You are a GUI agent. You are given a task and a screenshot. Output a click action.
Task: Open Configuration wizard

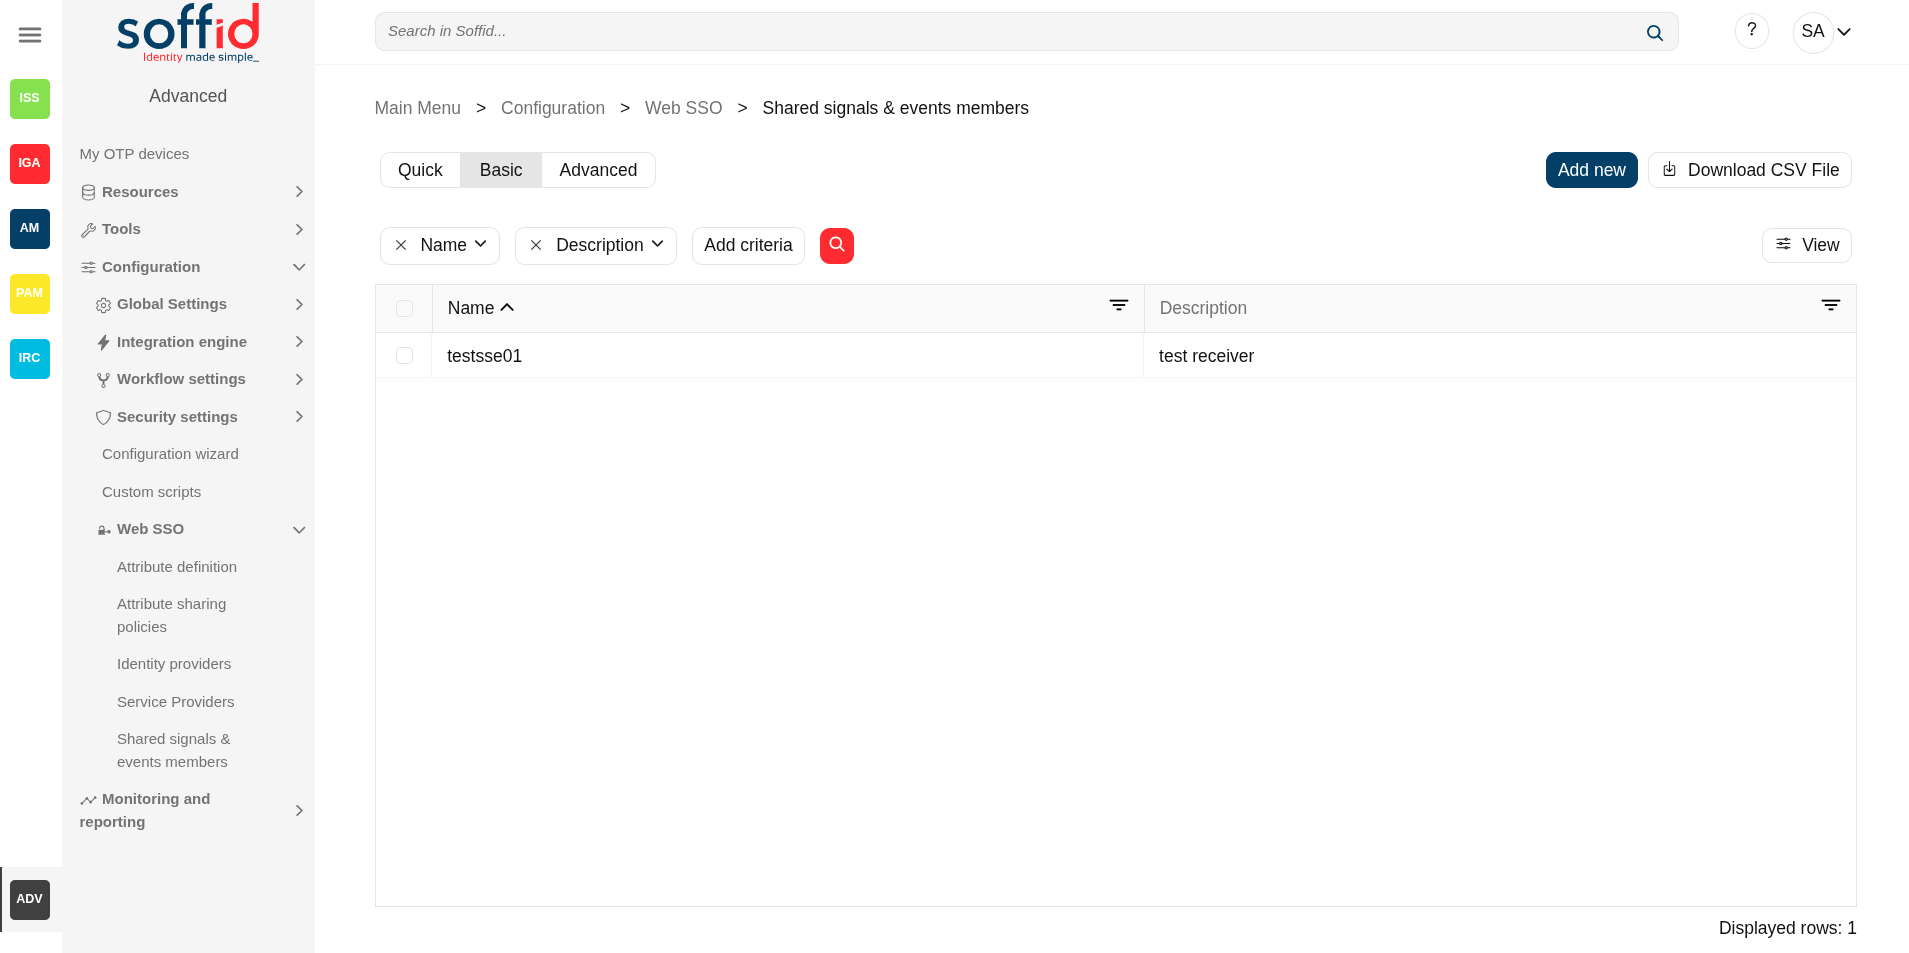tap(170, 454)
